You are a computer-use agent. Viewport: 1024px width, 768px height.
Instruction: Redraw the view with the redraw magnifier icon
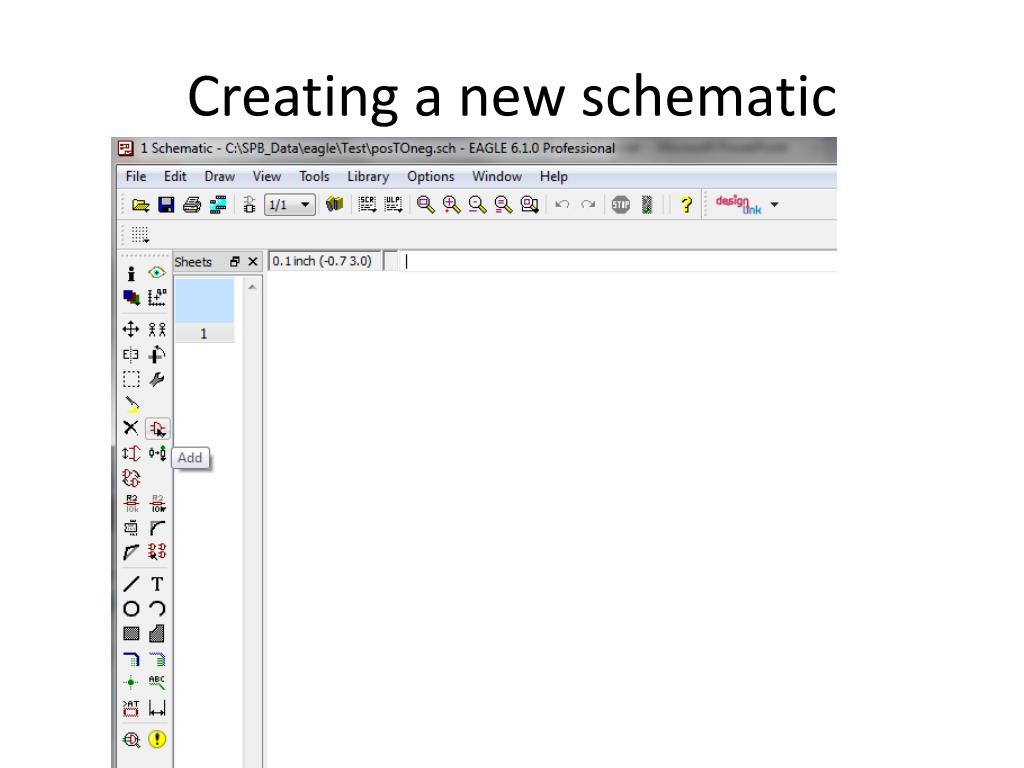click(x=503, y=205)
